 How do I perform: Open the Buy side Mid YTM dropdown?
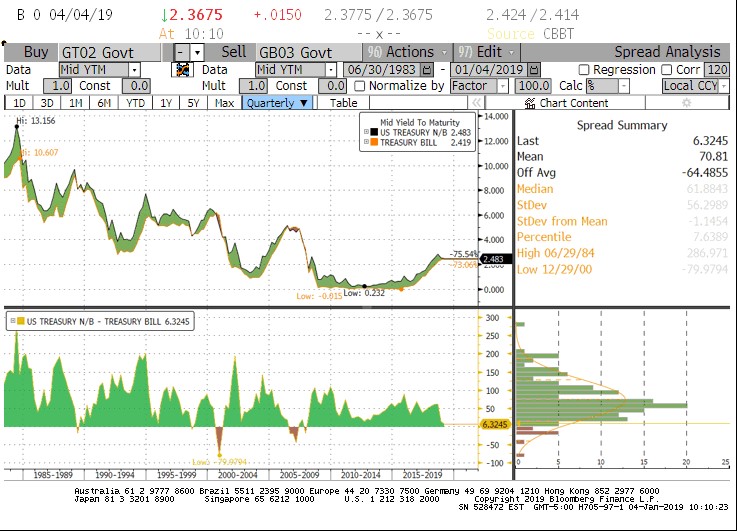pyautogui.click(x=98, y=70)
